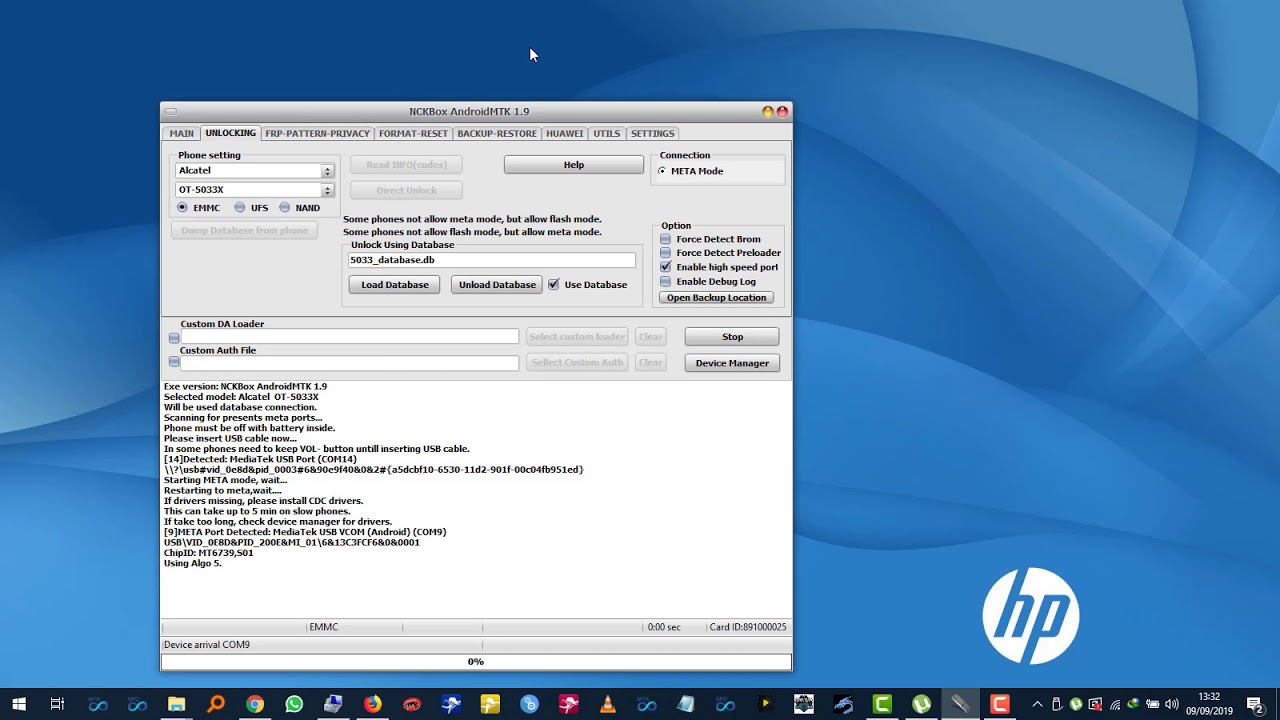The width and height of the screenshot is (1280, 720).
Task: Click the HP logo on the desktop
Action: click(x=1030, y=616)
